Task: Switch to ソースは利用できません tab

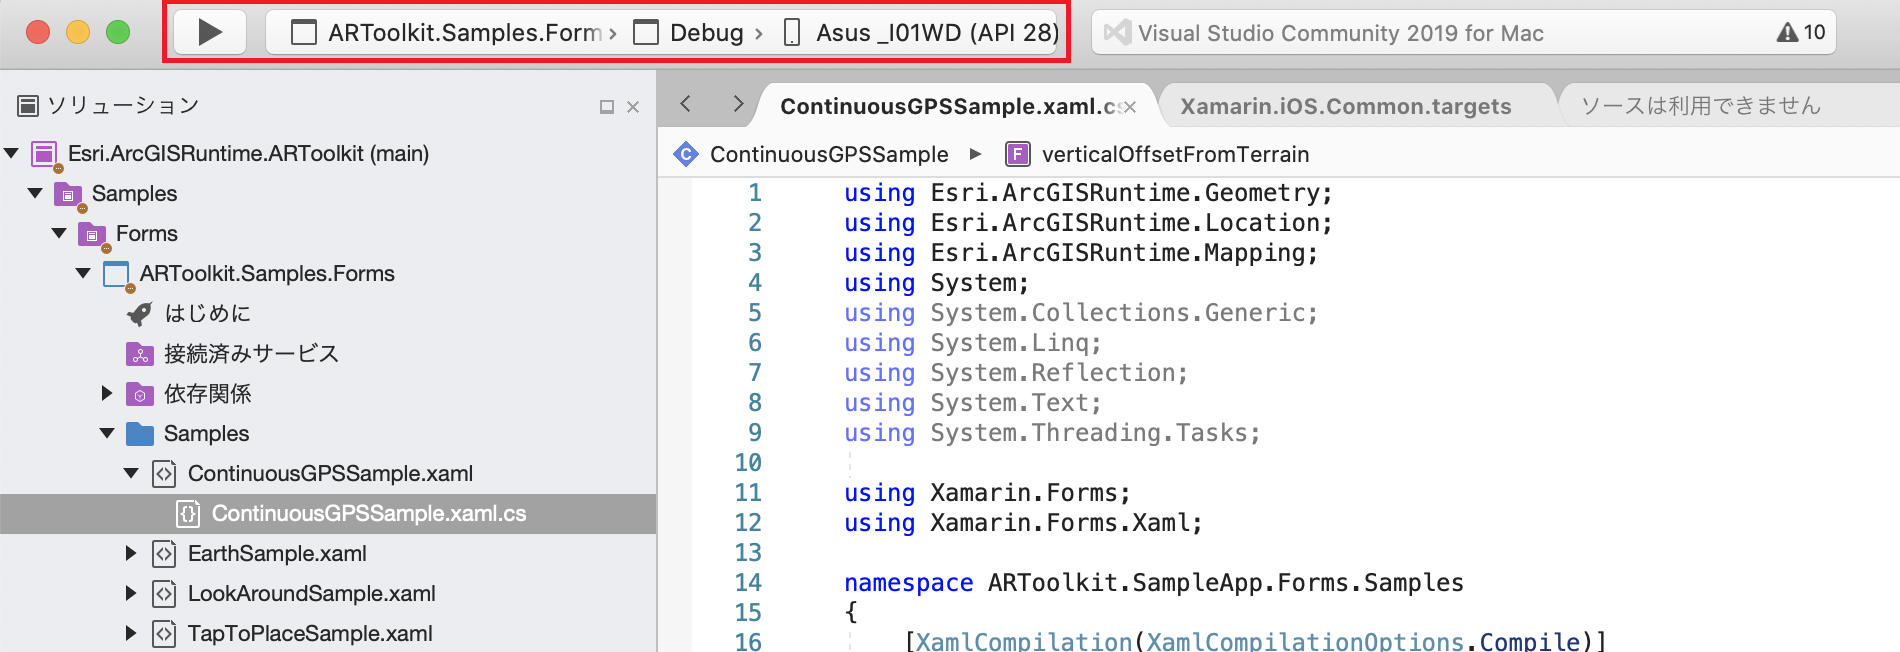Action: tap(1700, 106)
